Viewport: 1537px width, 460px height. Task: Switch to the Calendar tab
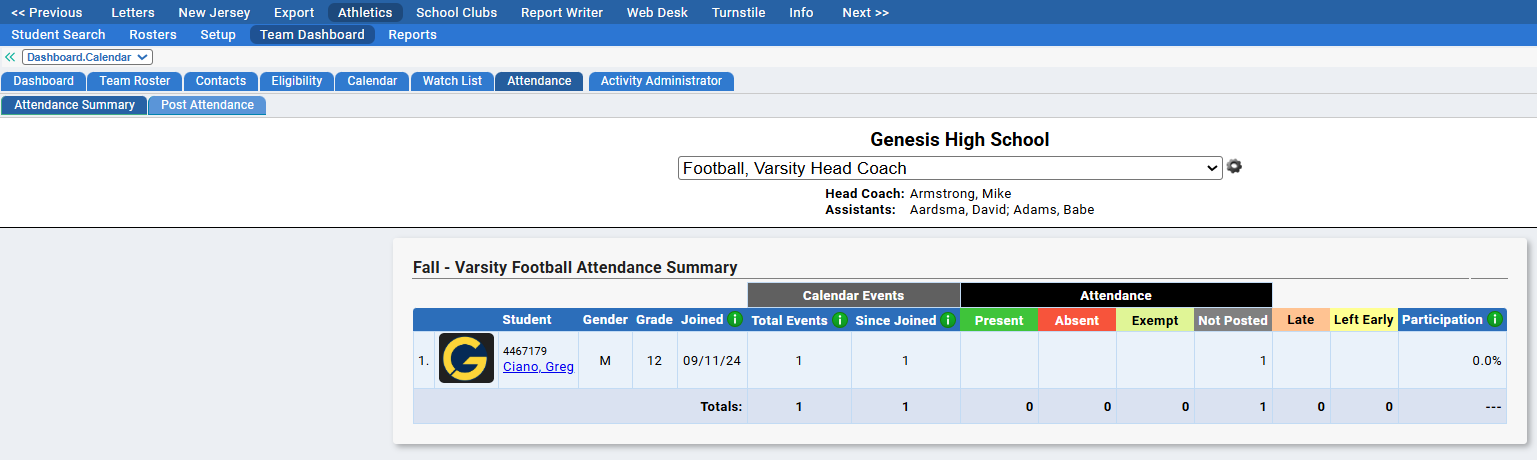click(372, 81)
